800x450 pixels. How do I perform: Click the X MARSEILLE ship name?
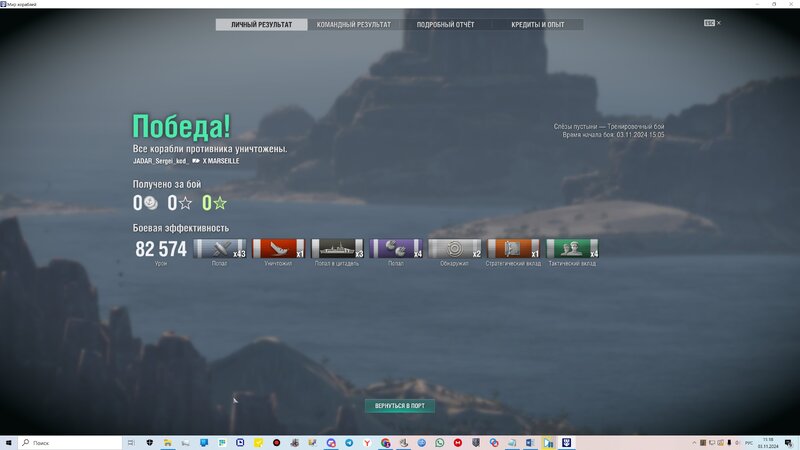[221, 161]
